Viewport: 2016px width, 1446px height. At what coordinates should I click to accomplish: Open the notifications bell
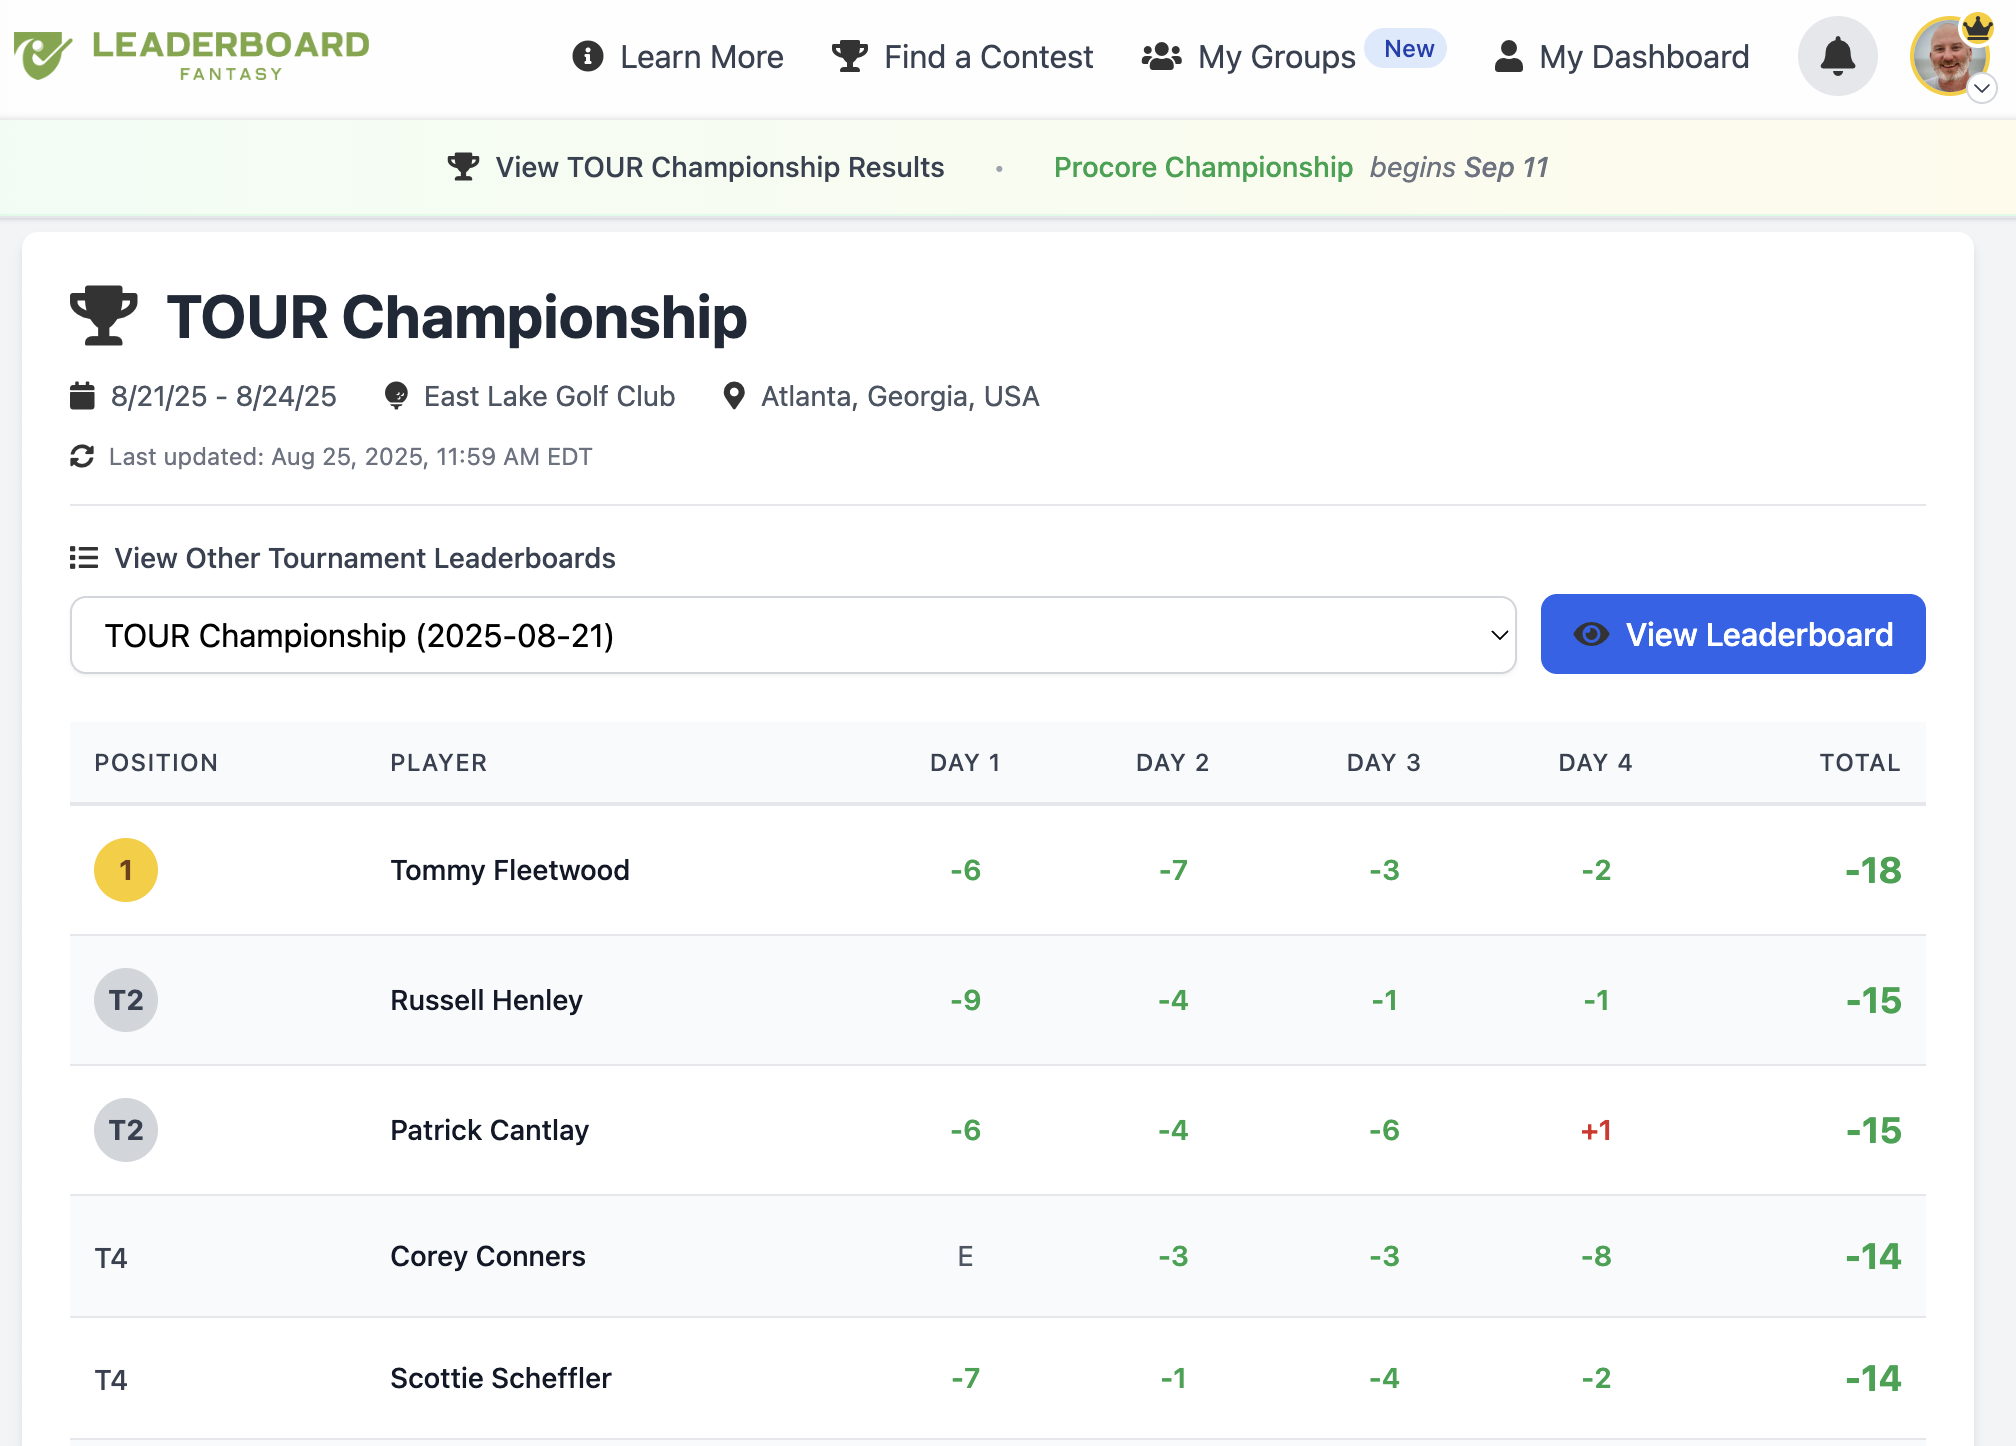[1836, 57]
